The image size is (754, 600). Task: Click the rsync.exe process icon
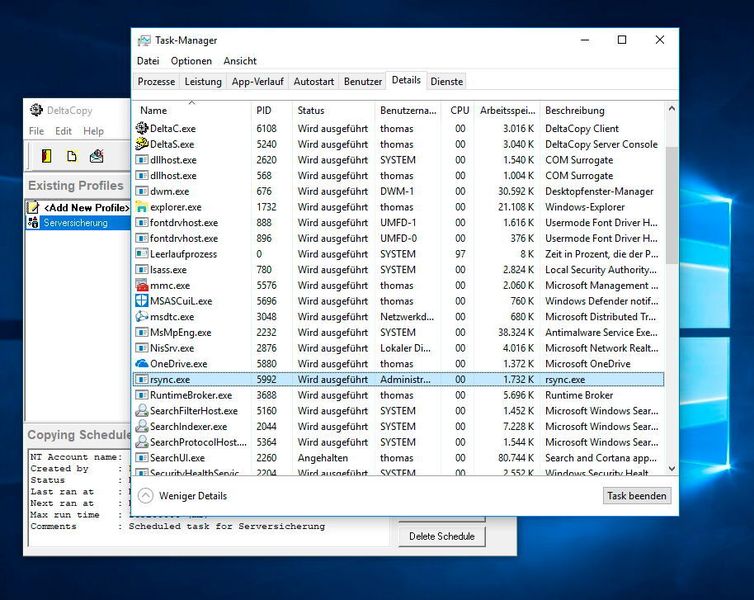click(142, 379)
